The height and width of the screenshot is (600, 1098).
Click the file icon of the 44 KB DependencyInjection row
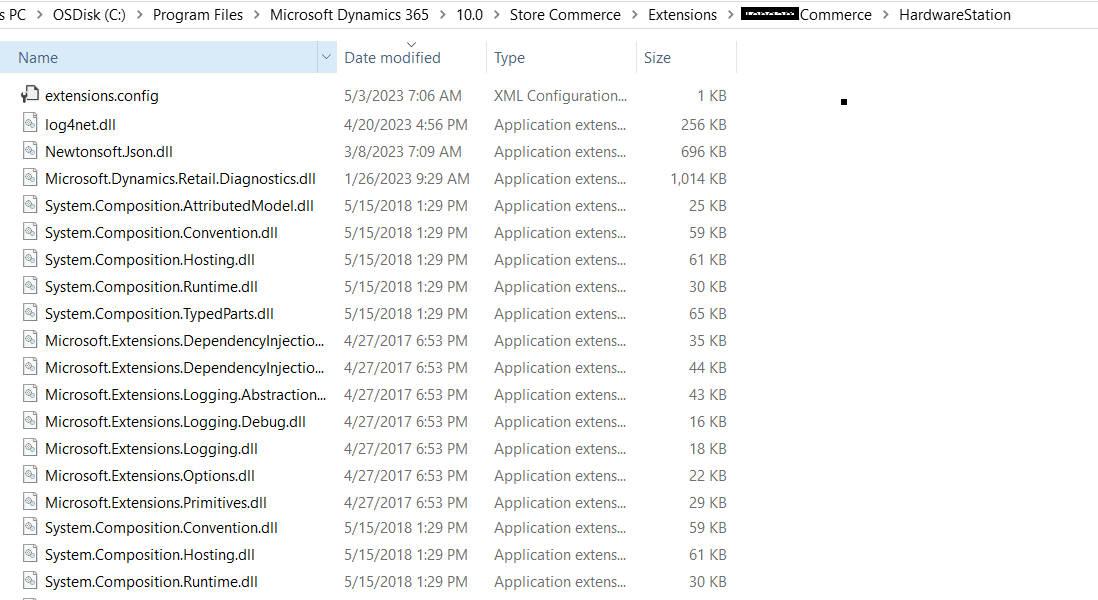click(x=29, y=366)
